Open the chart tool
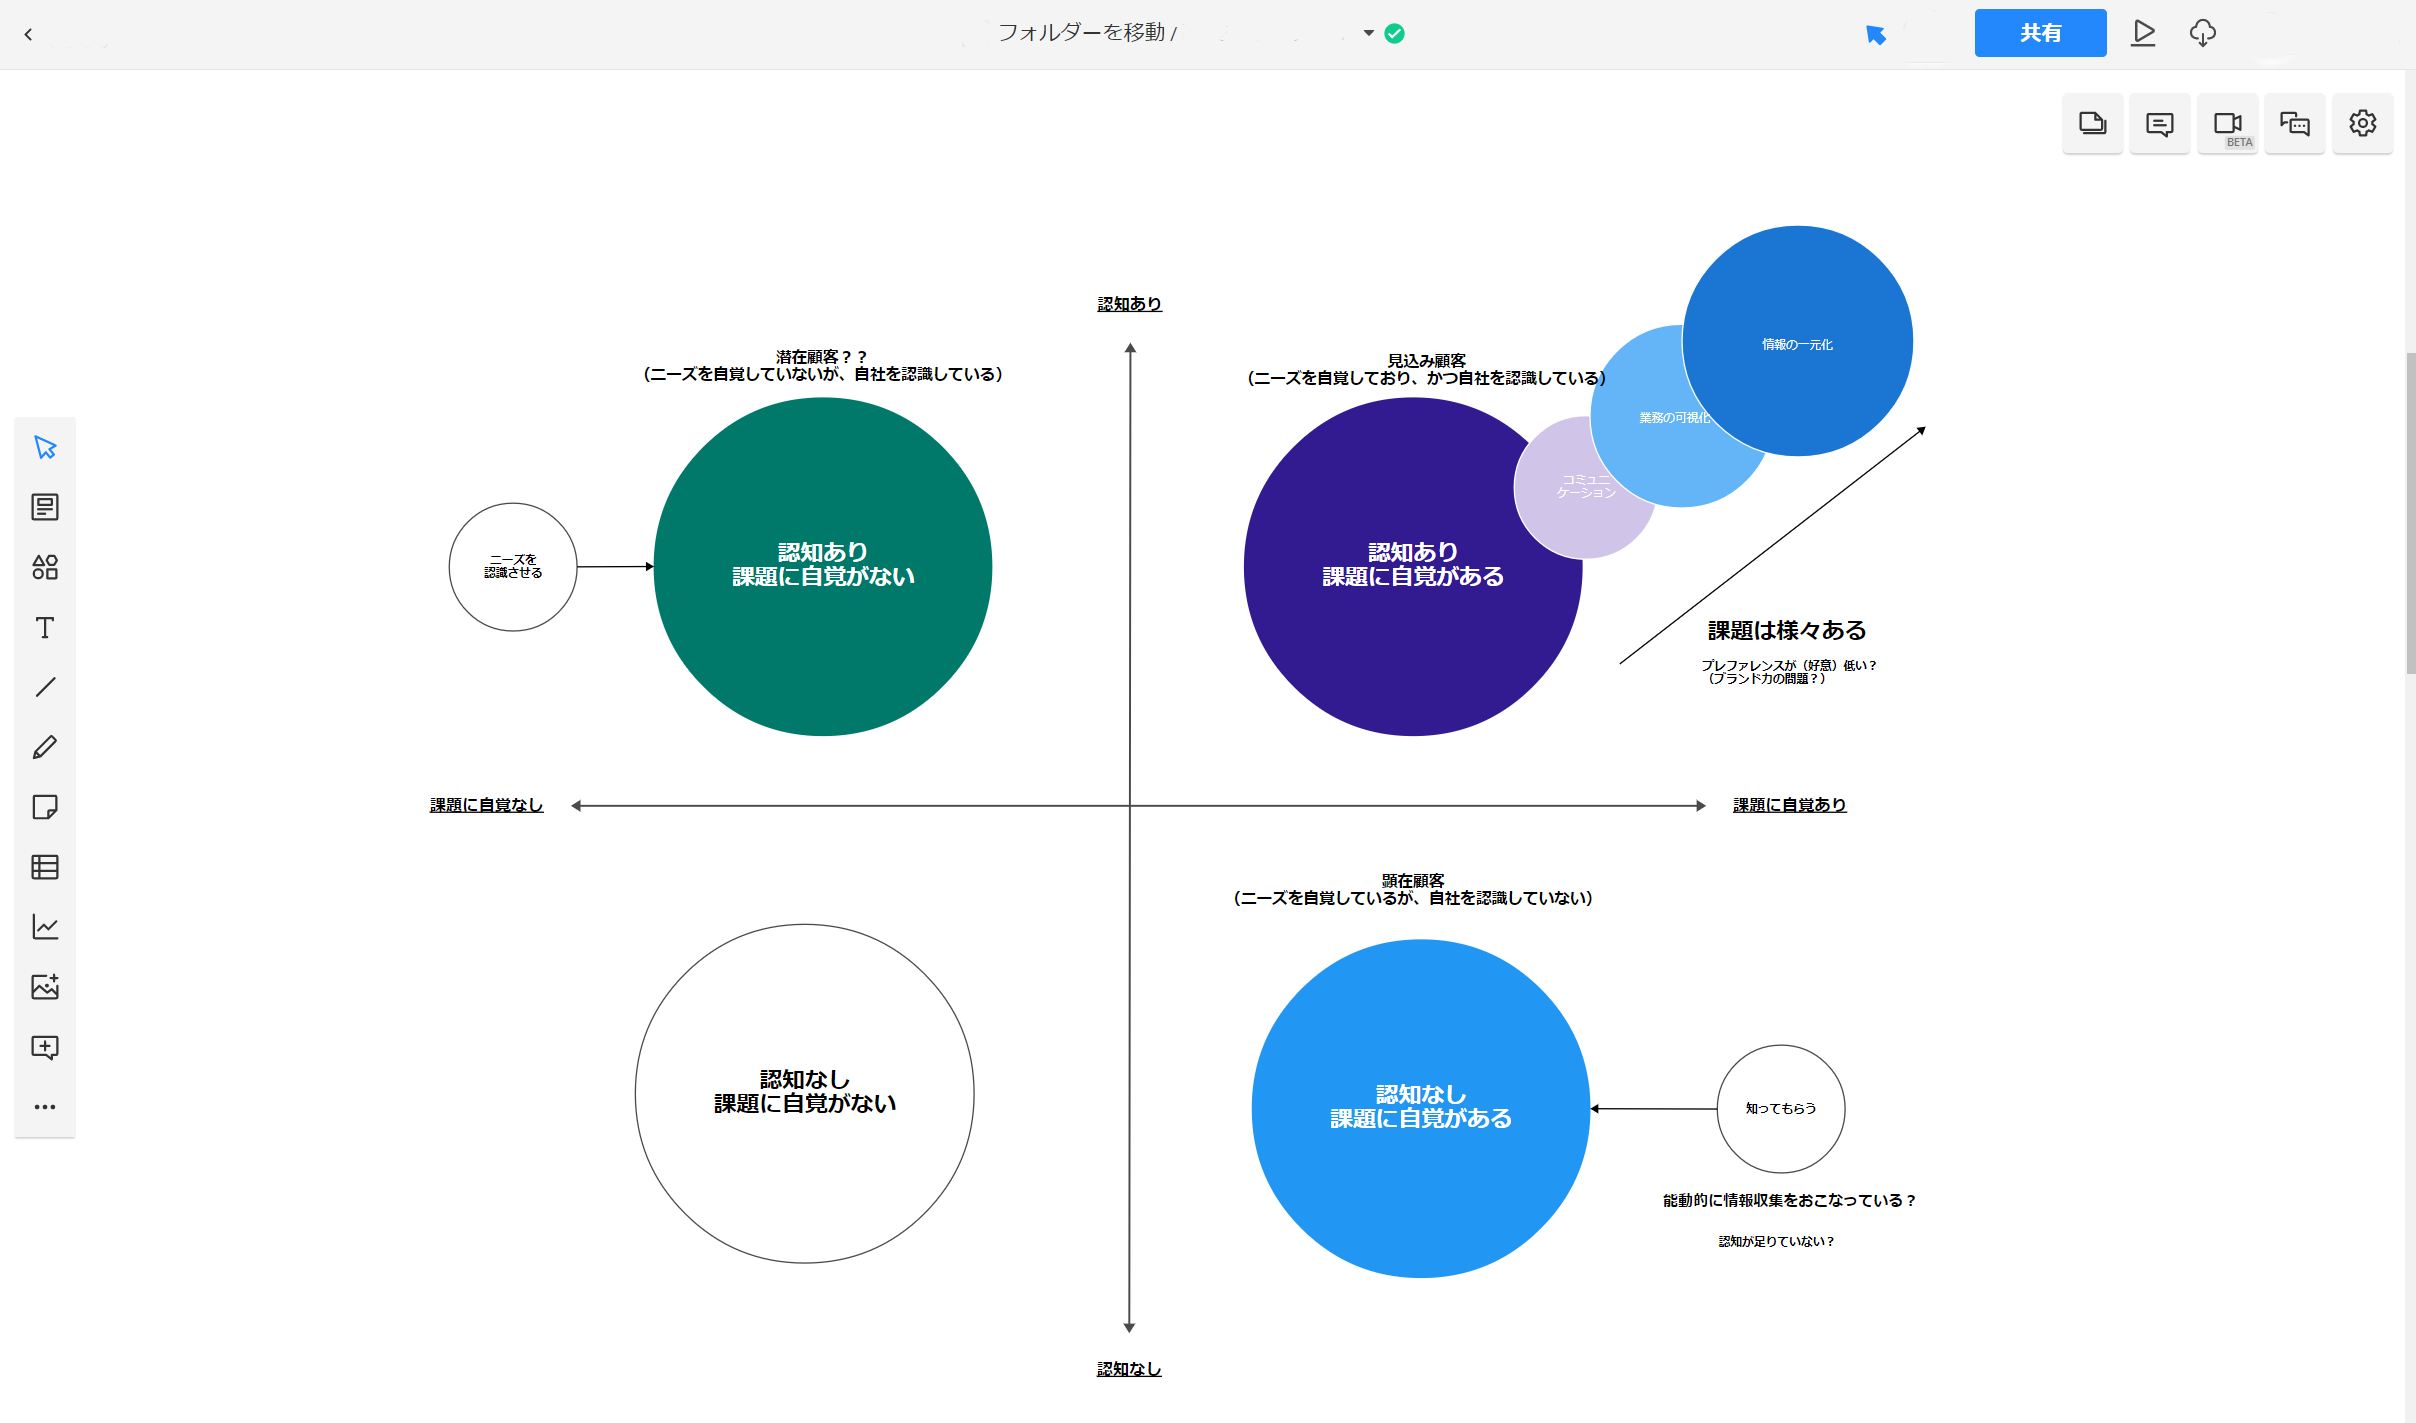Image resolution: width=2416 pixels, height=1423 pixels. 45,927
